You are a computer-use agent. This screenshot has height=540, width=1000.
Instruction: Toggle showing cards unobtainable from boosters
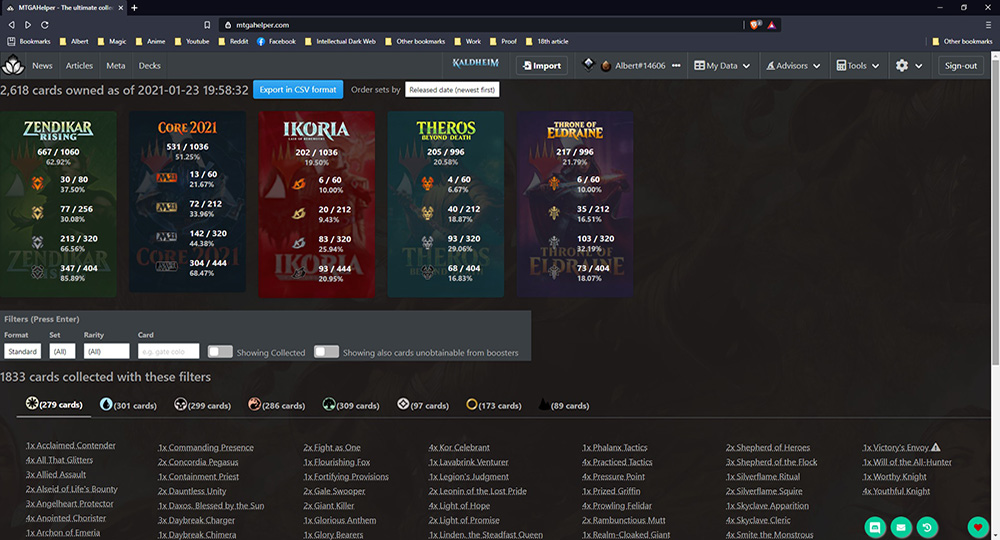327,352
